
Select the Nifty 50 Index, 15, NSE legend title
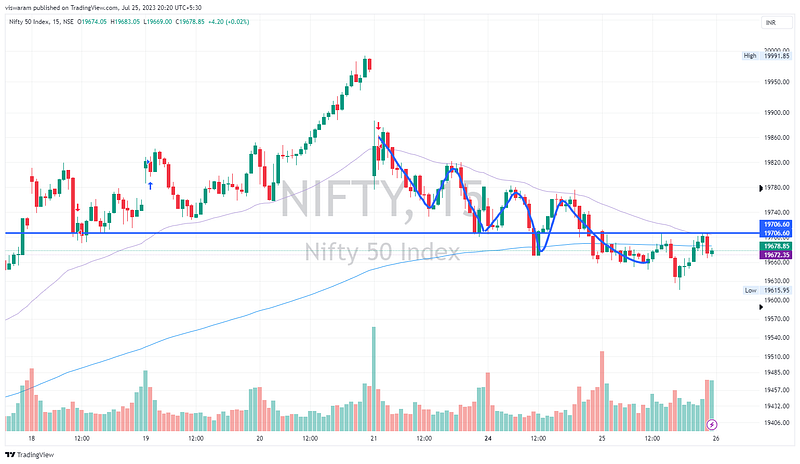[41, 21]
